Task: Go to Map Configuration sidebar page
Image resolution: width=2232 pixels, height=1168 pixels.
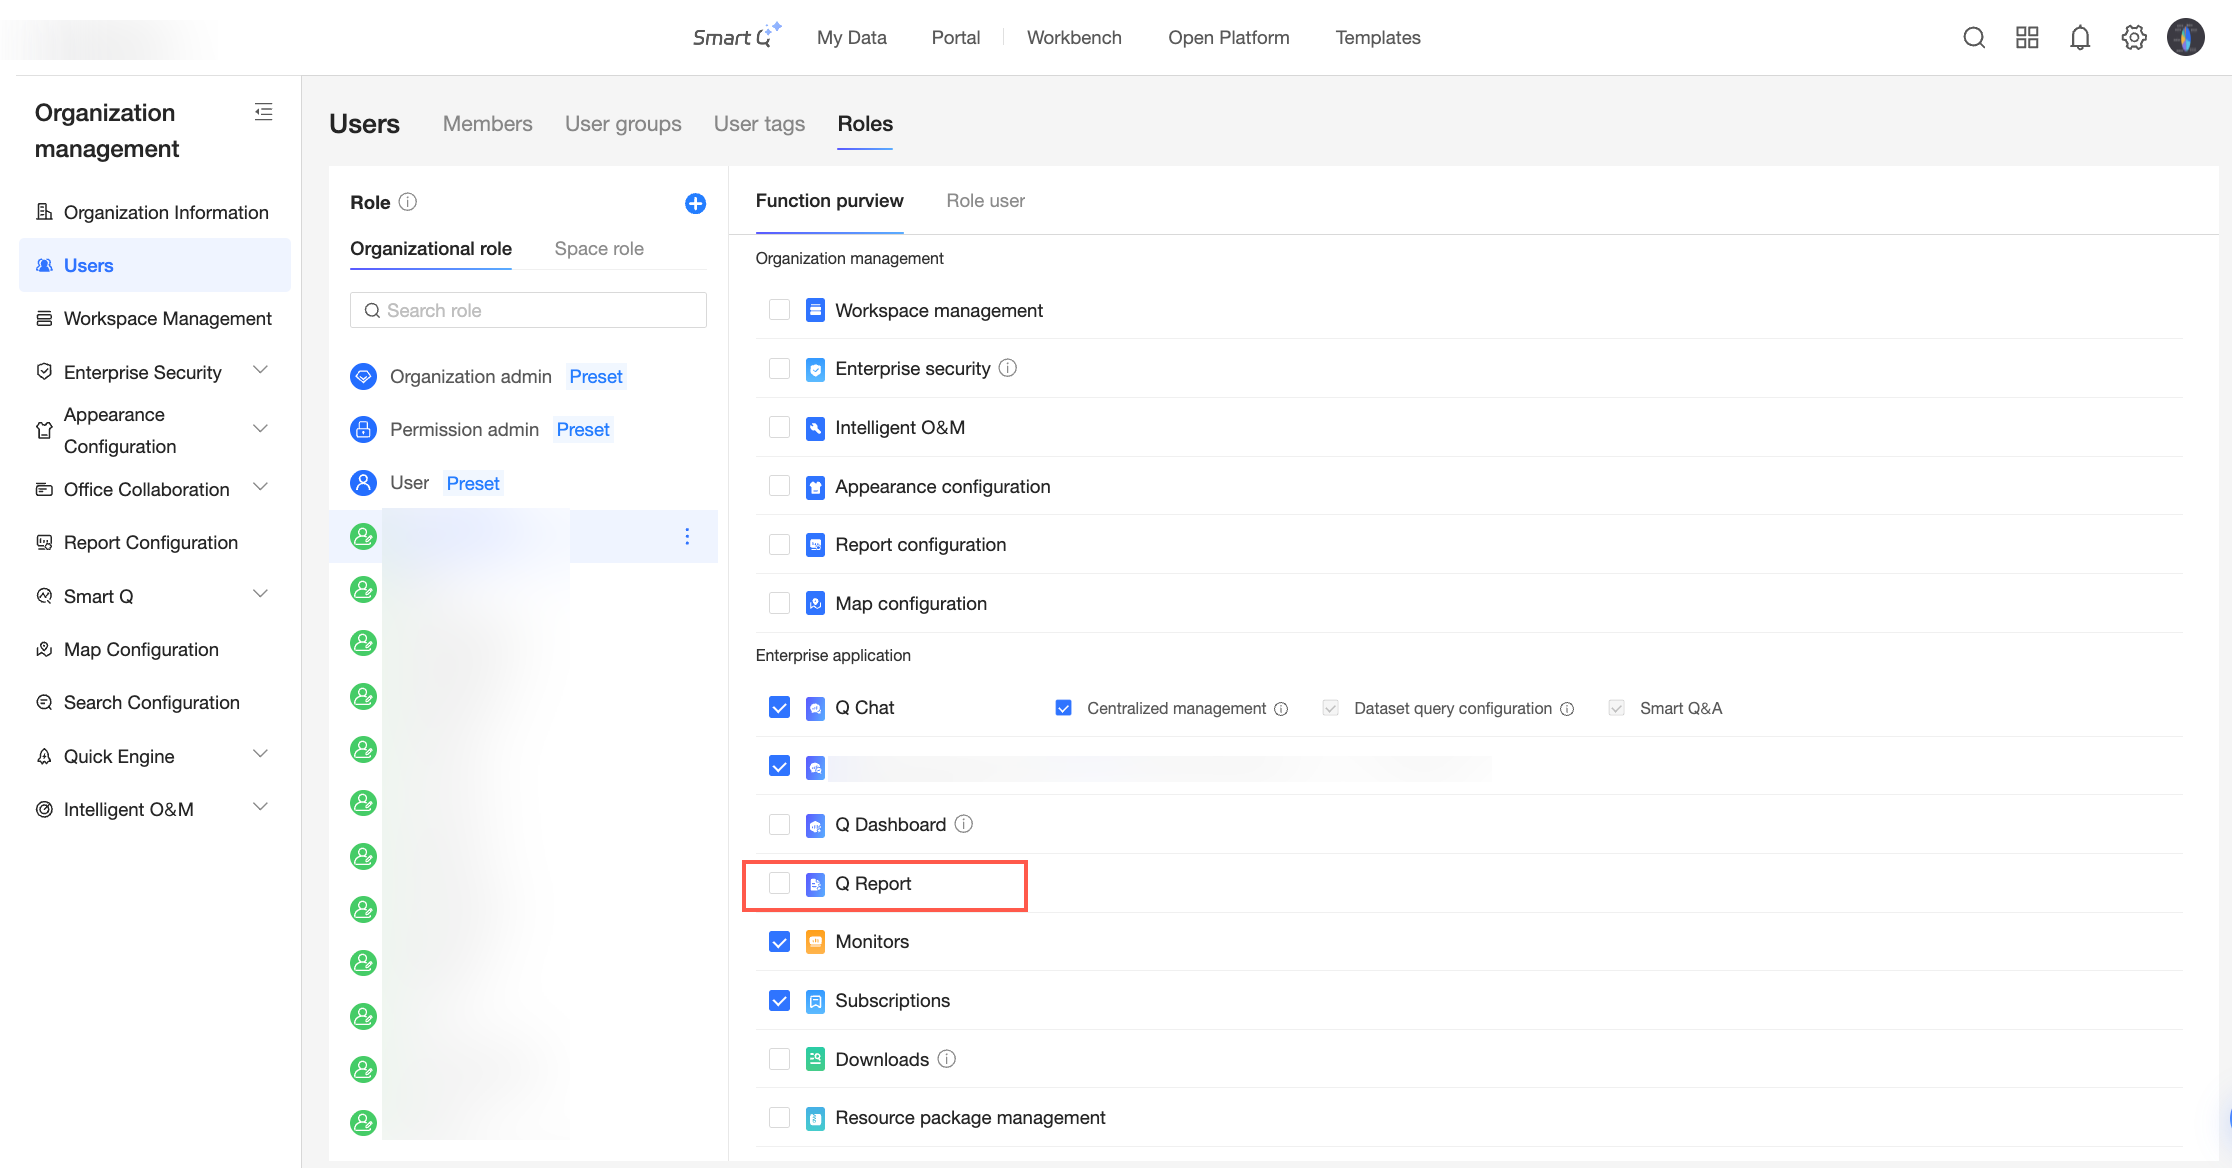Action: point(155,650)
